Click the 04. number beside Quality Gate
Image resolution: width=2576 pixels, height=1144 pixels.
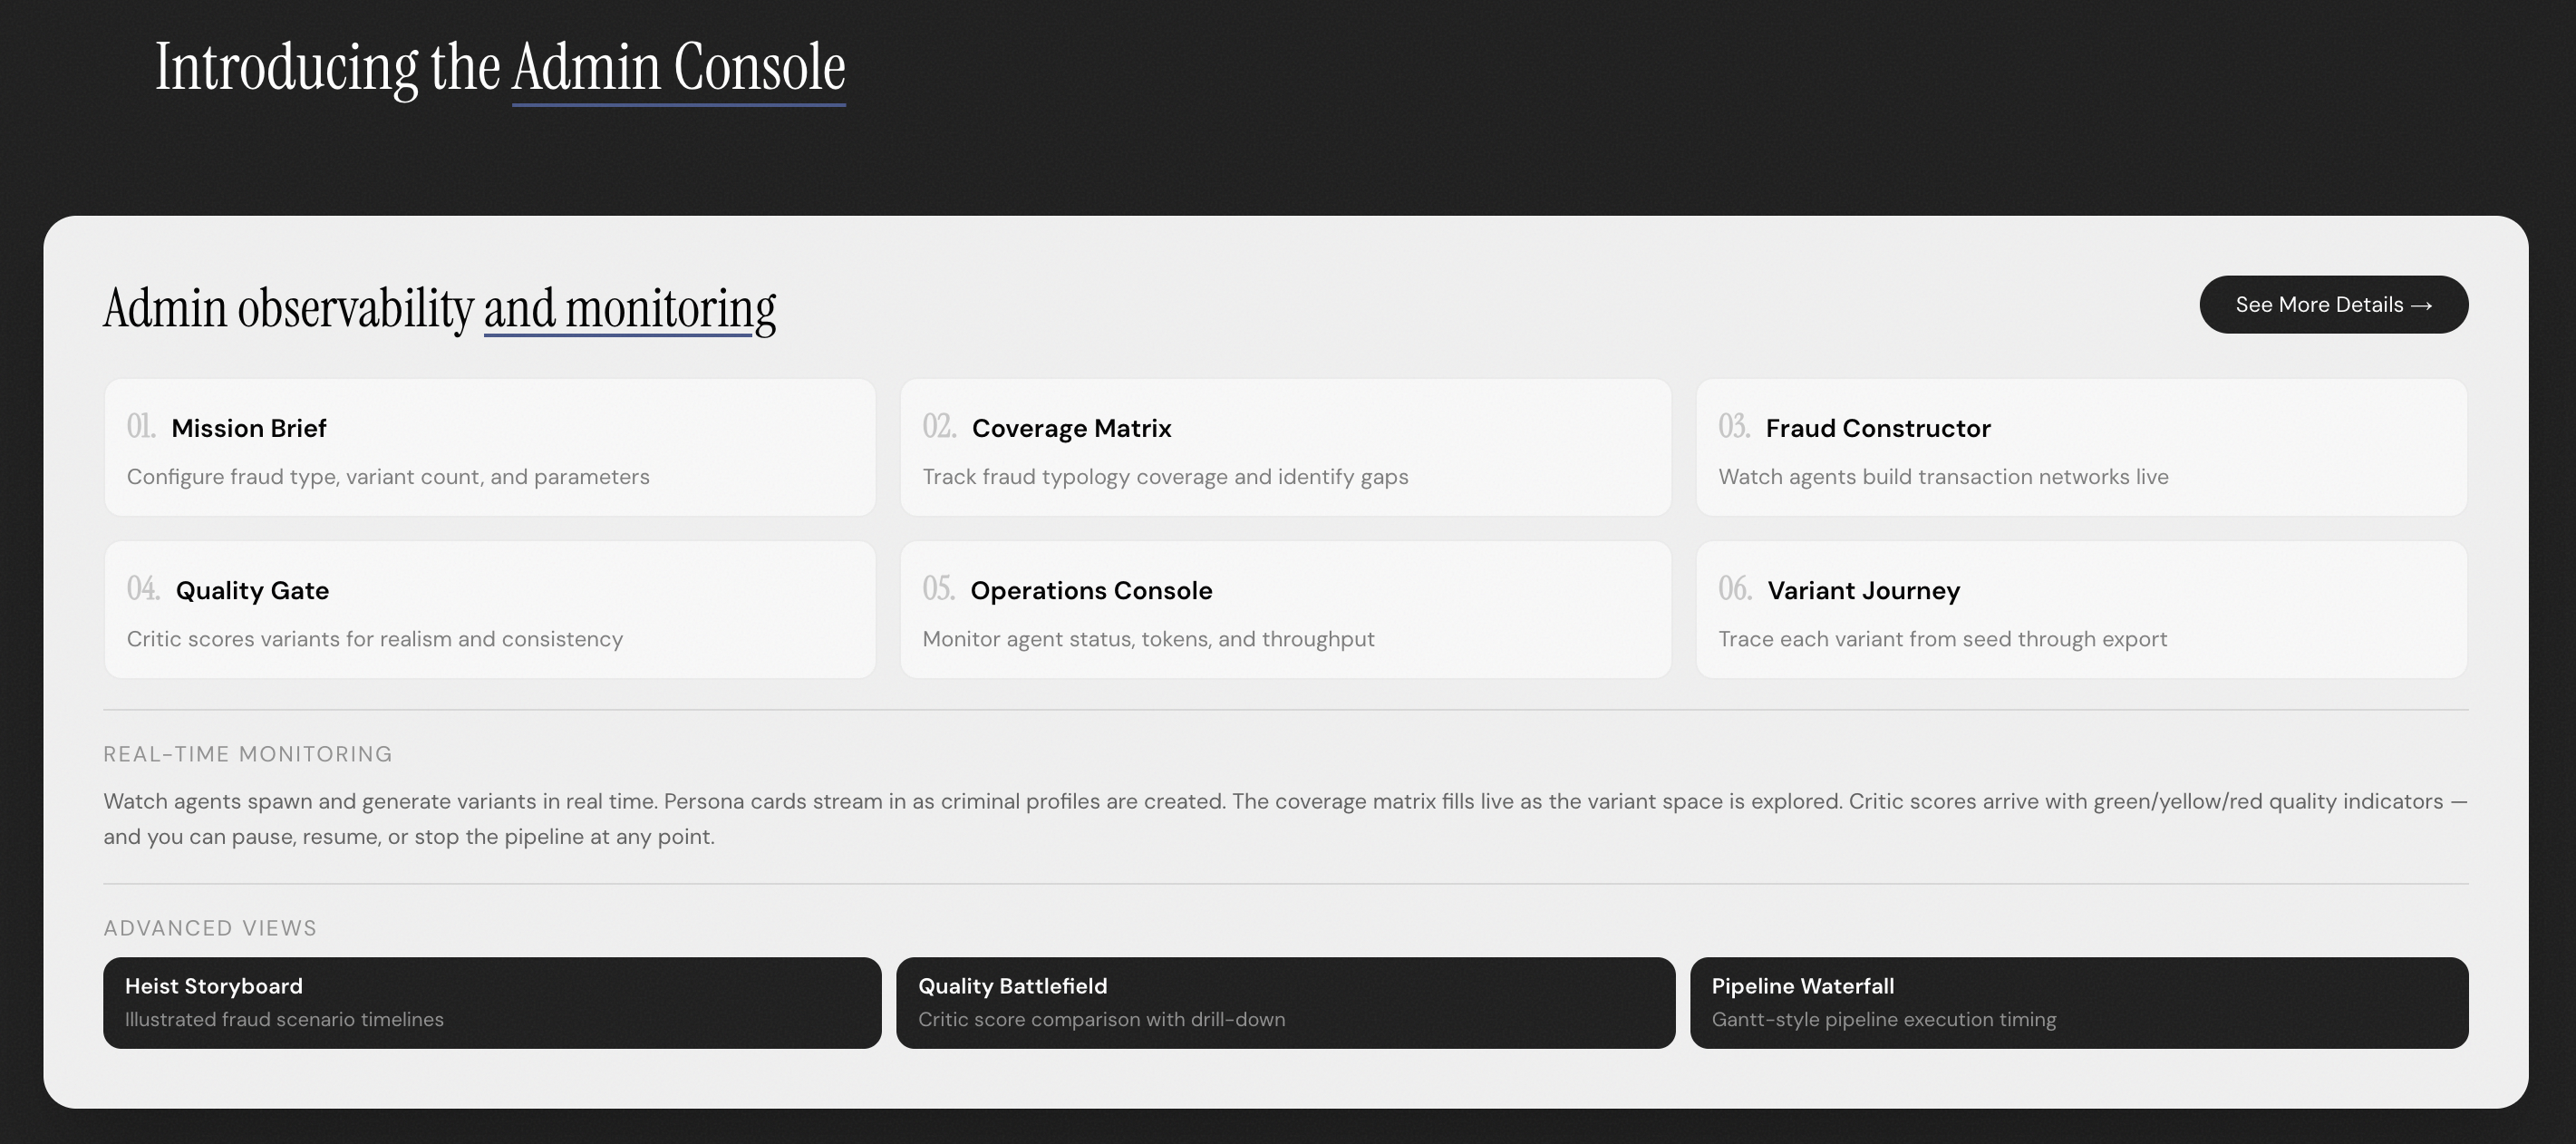click(143, 589)
